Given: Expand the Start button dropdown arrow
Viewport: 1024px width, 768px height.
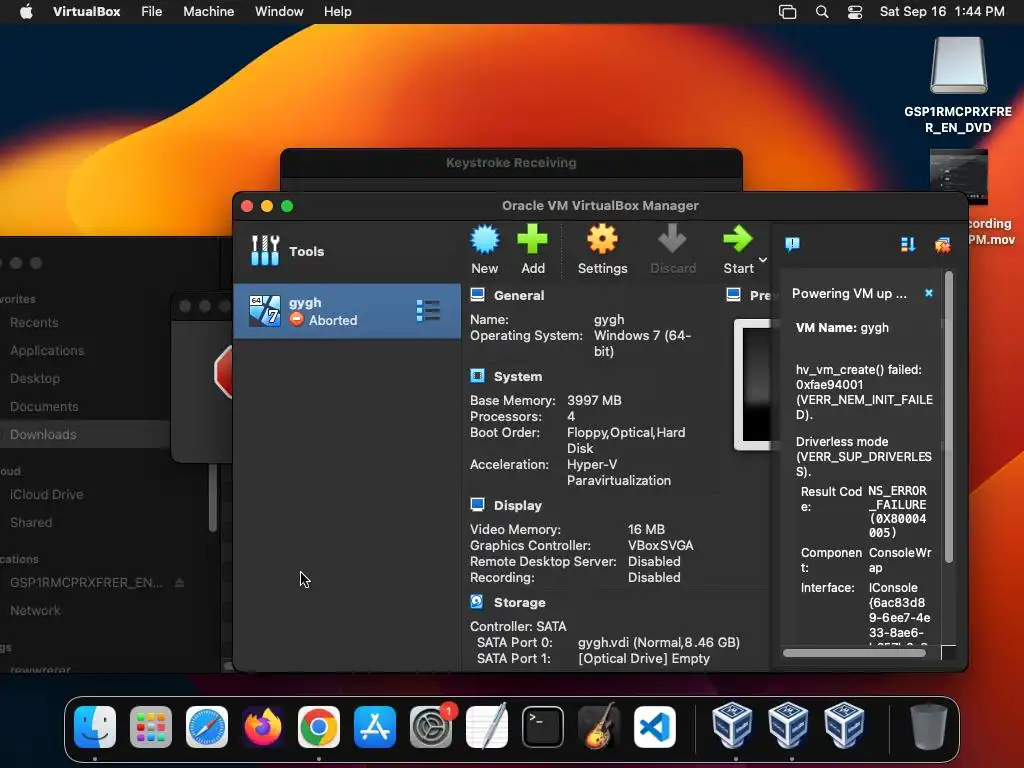Looking at the screenshot, I should coord(763,259).
